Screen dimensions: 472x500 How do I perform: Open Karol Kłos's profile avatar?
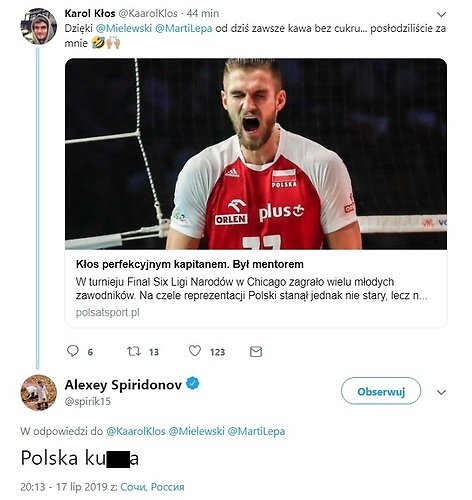[39, 27]
